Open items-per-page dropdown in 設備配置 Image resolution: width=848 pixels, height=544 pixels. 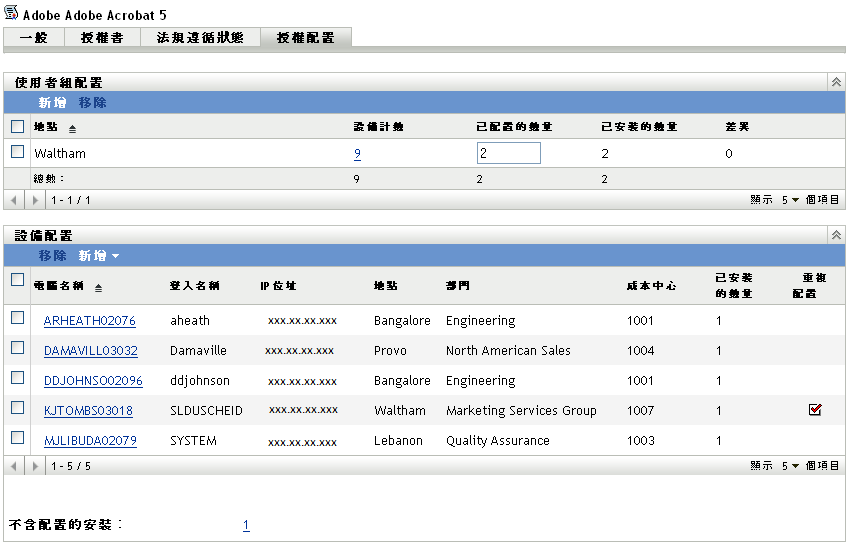[790, 466]
